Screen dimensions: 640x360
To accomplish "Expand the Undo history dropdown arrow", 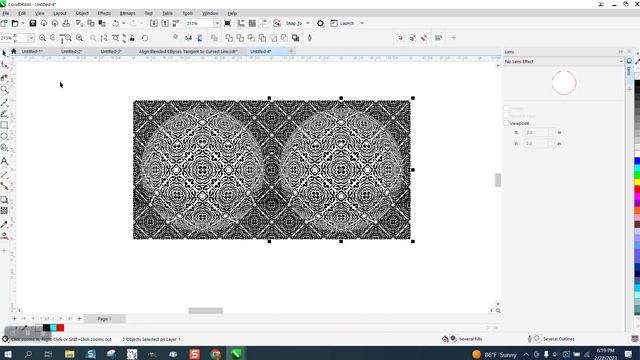I will tap(124, 23).
